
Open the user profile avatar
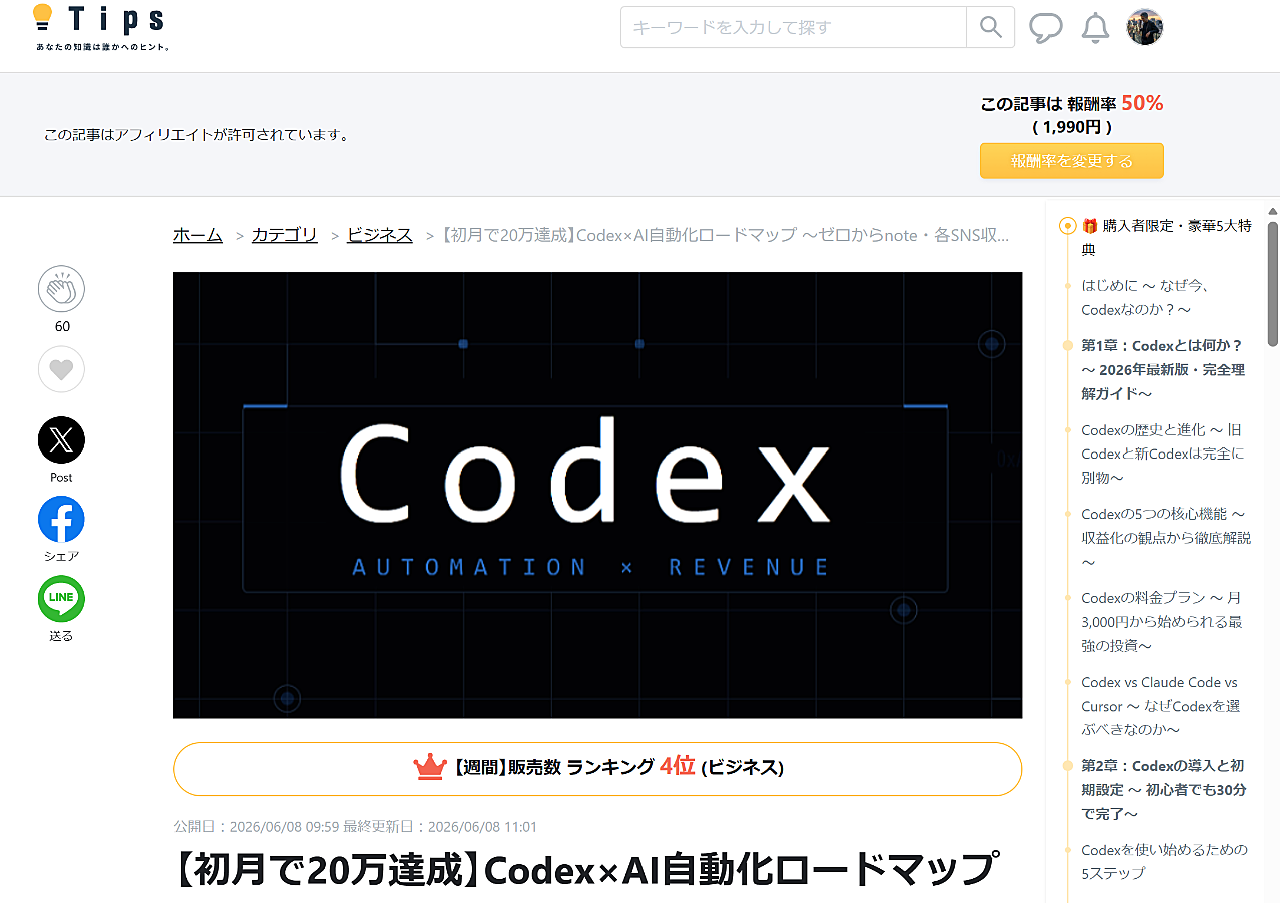(x=1145, y=28)
